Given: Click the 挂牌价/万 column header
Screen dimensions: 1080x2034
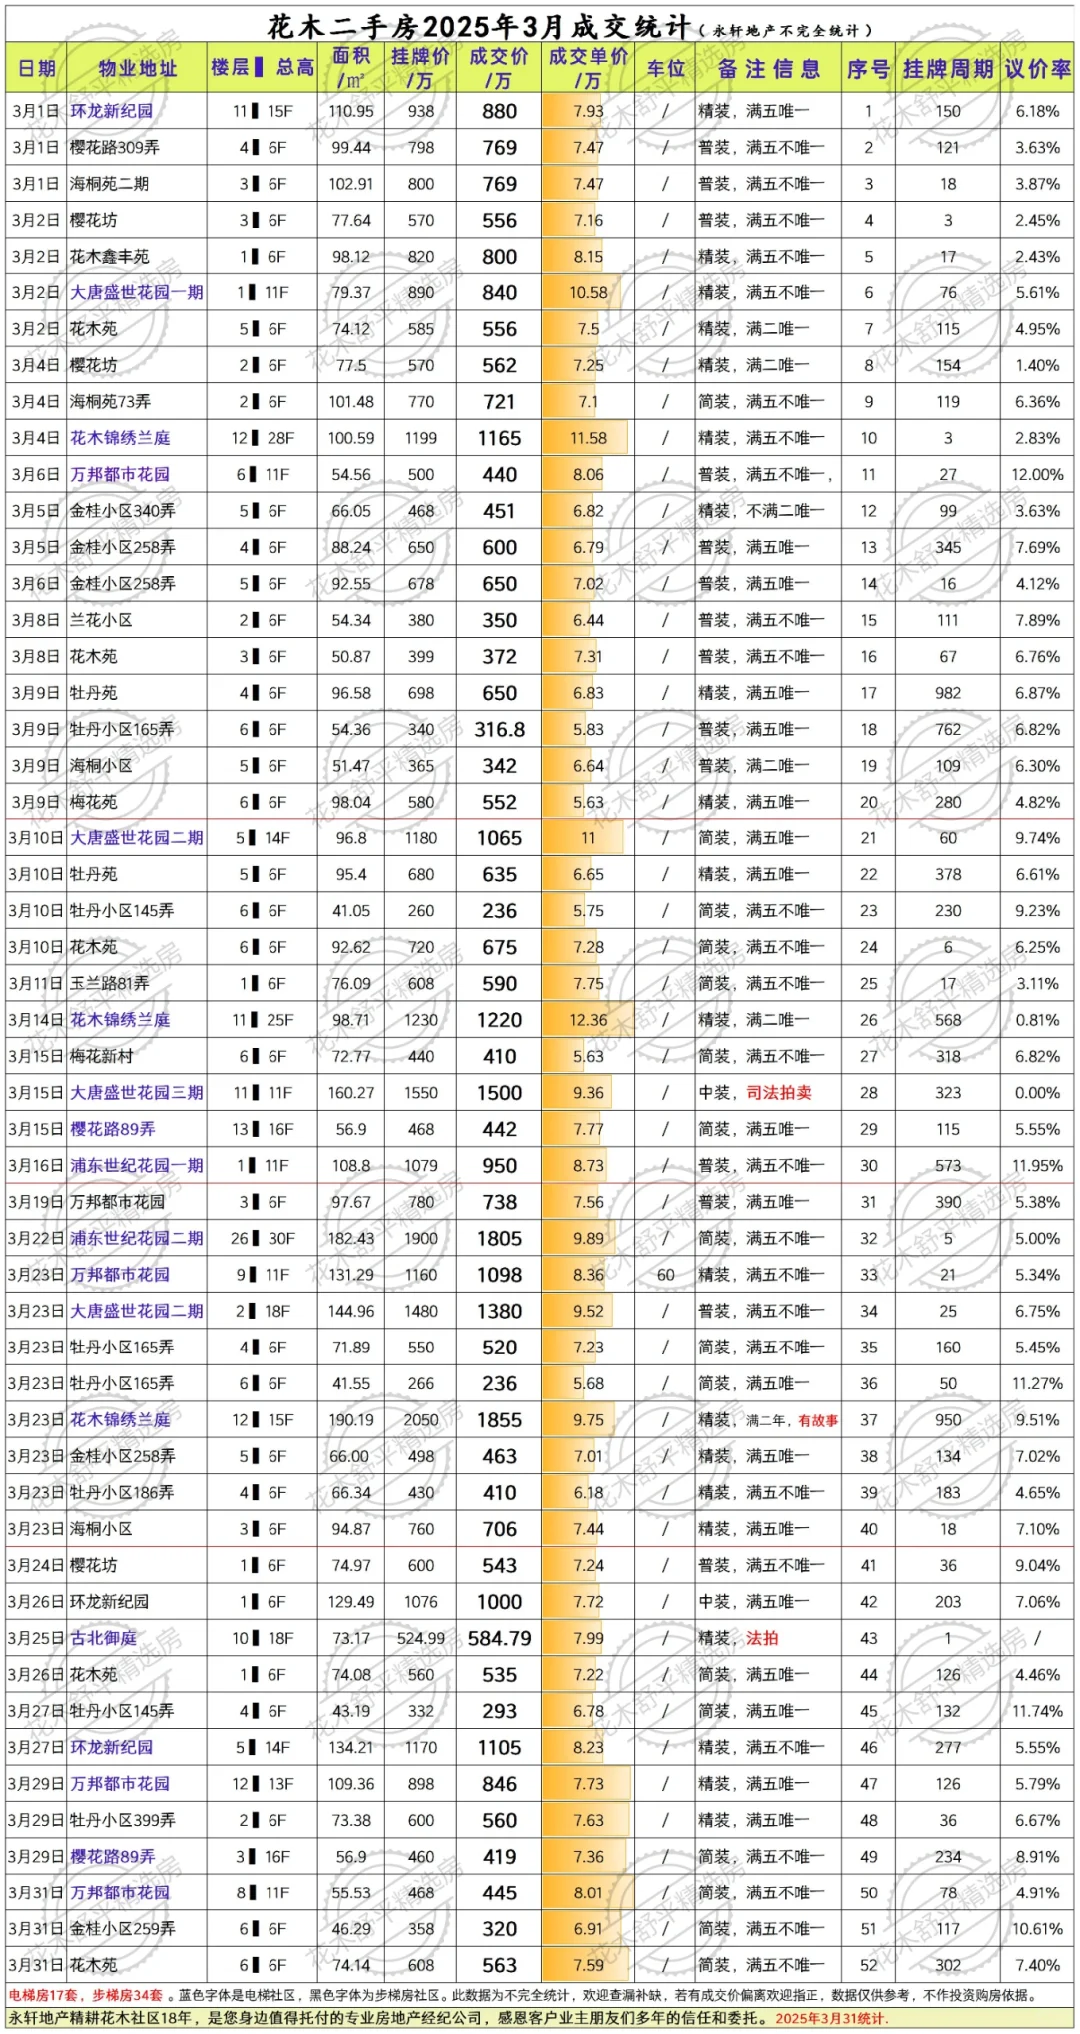Looking at the screenshot, I should 420,68.
